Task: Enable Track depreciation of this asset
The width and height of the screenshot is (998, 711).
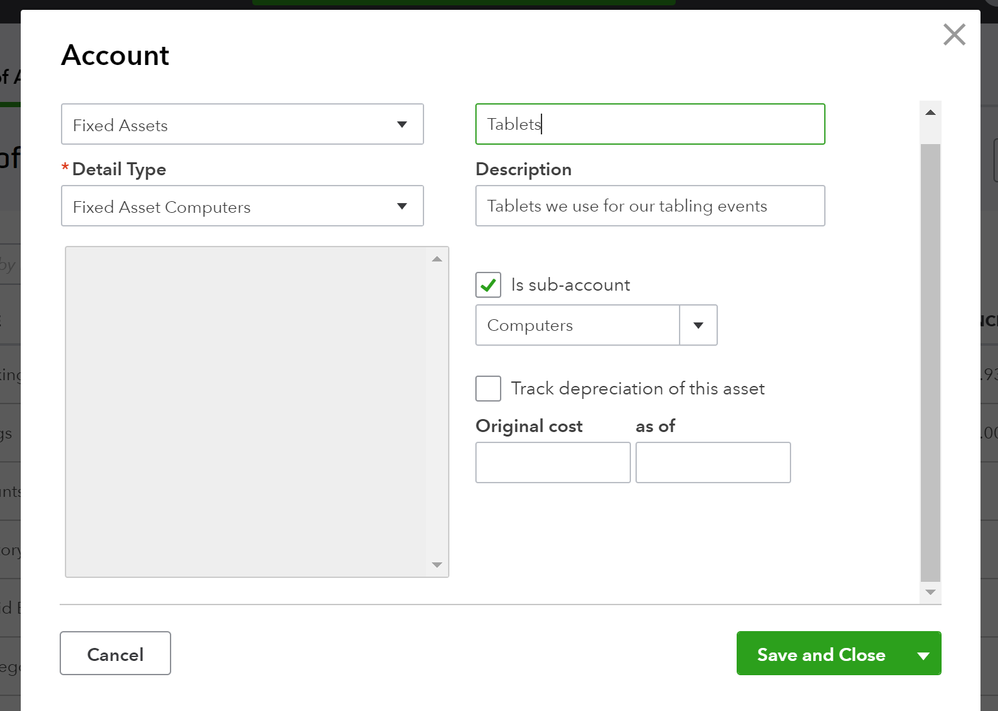Action: [x=488, y=388]
